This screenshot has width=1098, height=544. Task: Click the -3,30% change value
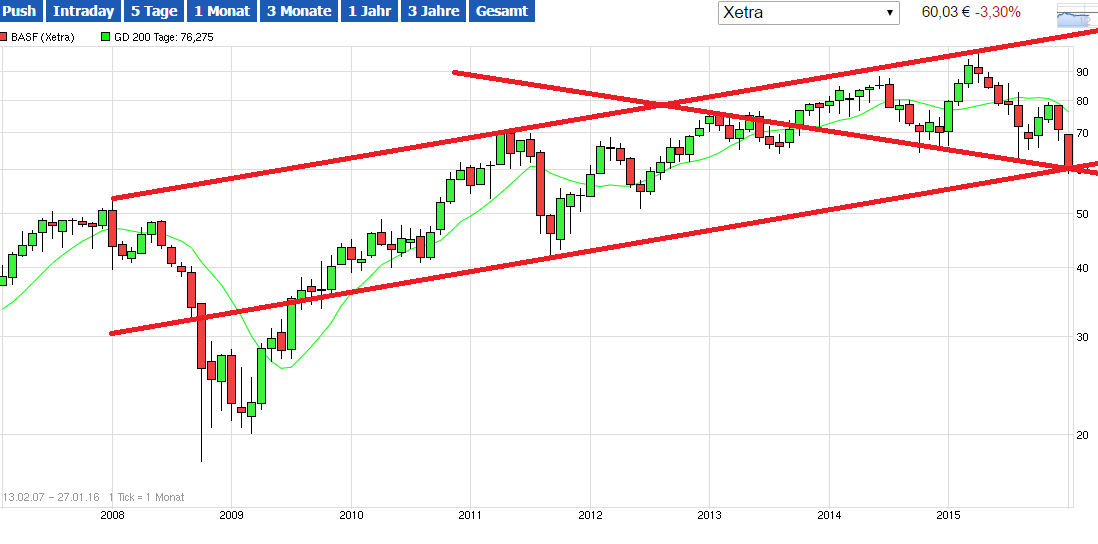click(x=996, y=12)
